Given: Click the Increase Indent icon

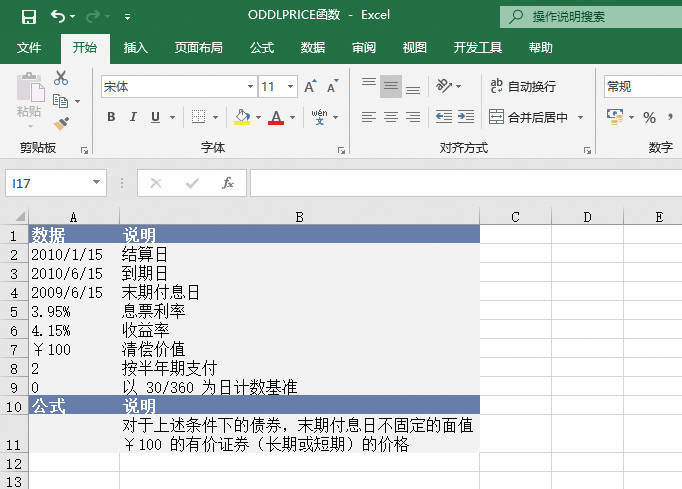Looking at the screenshot, I should point(467,117).
